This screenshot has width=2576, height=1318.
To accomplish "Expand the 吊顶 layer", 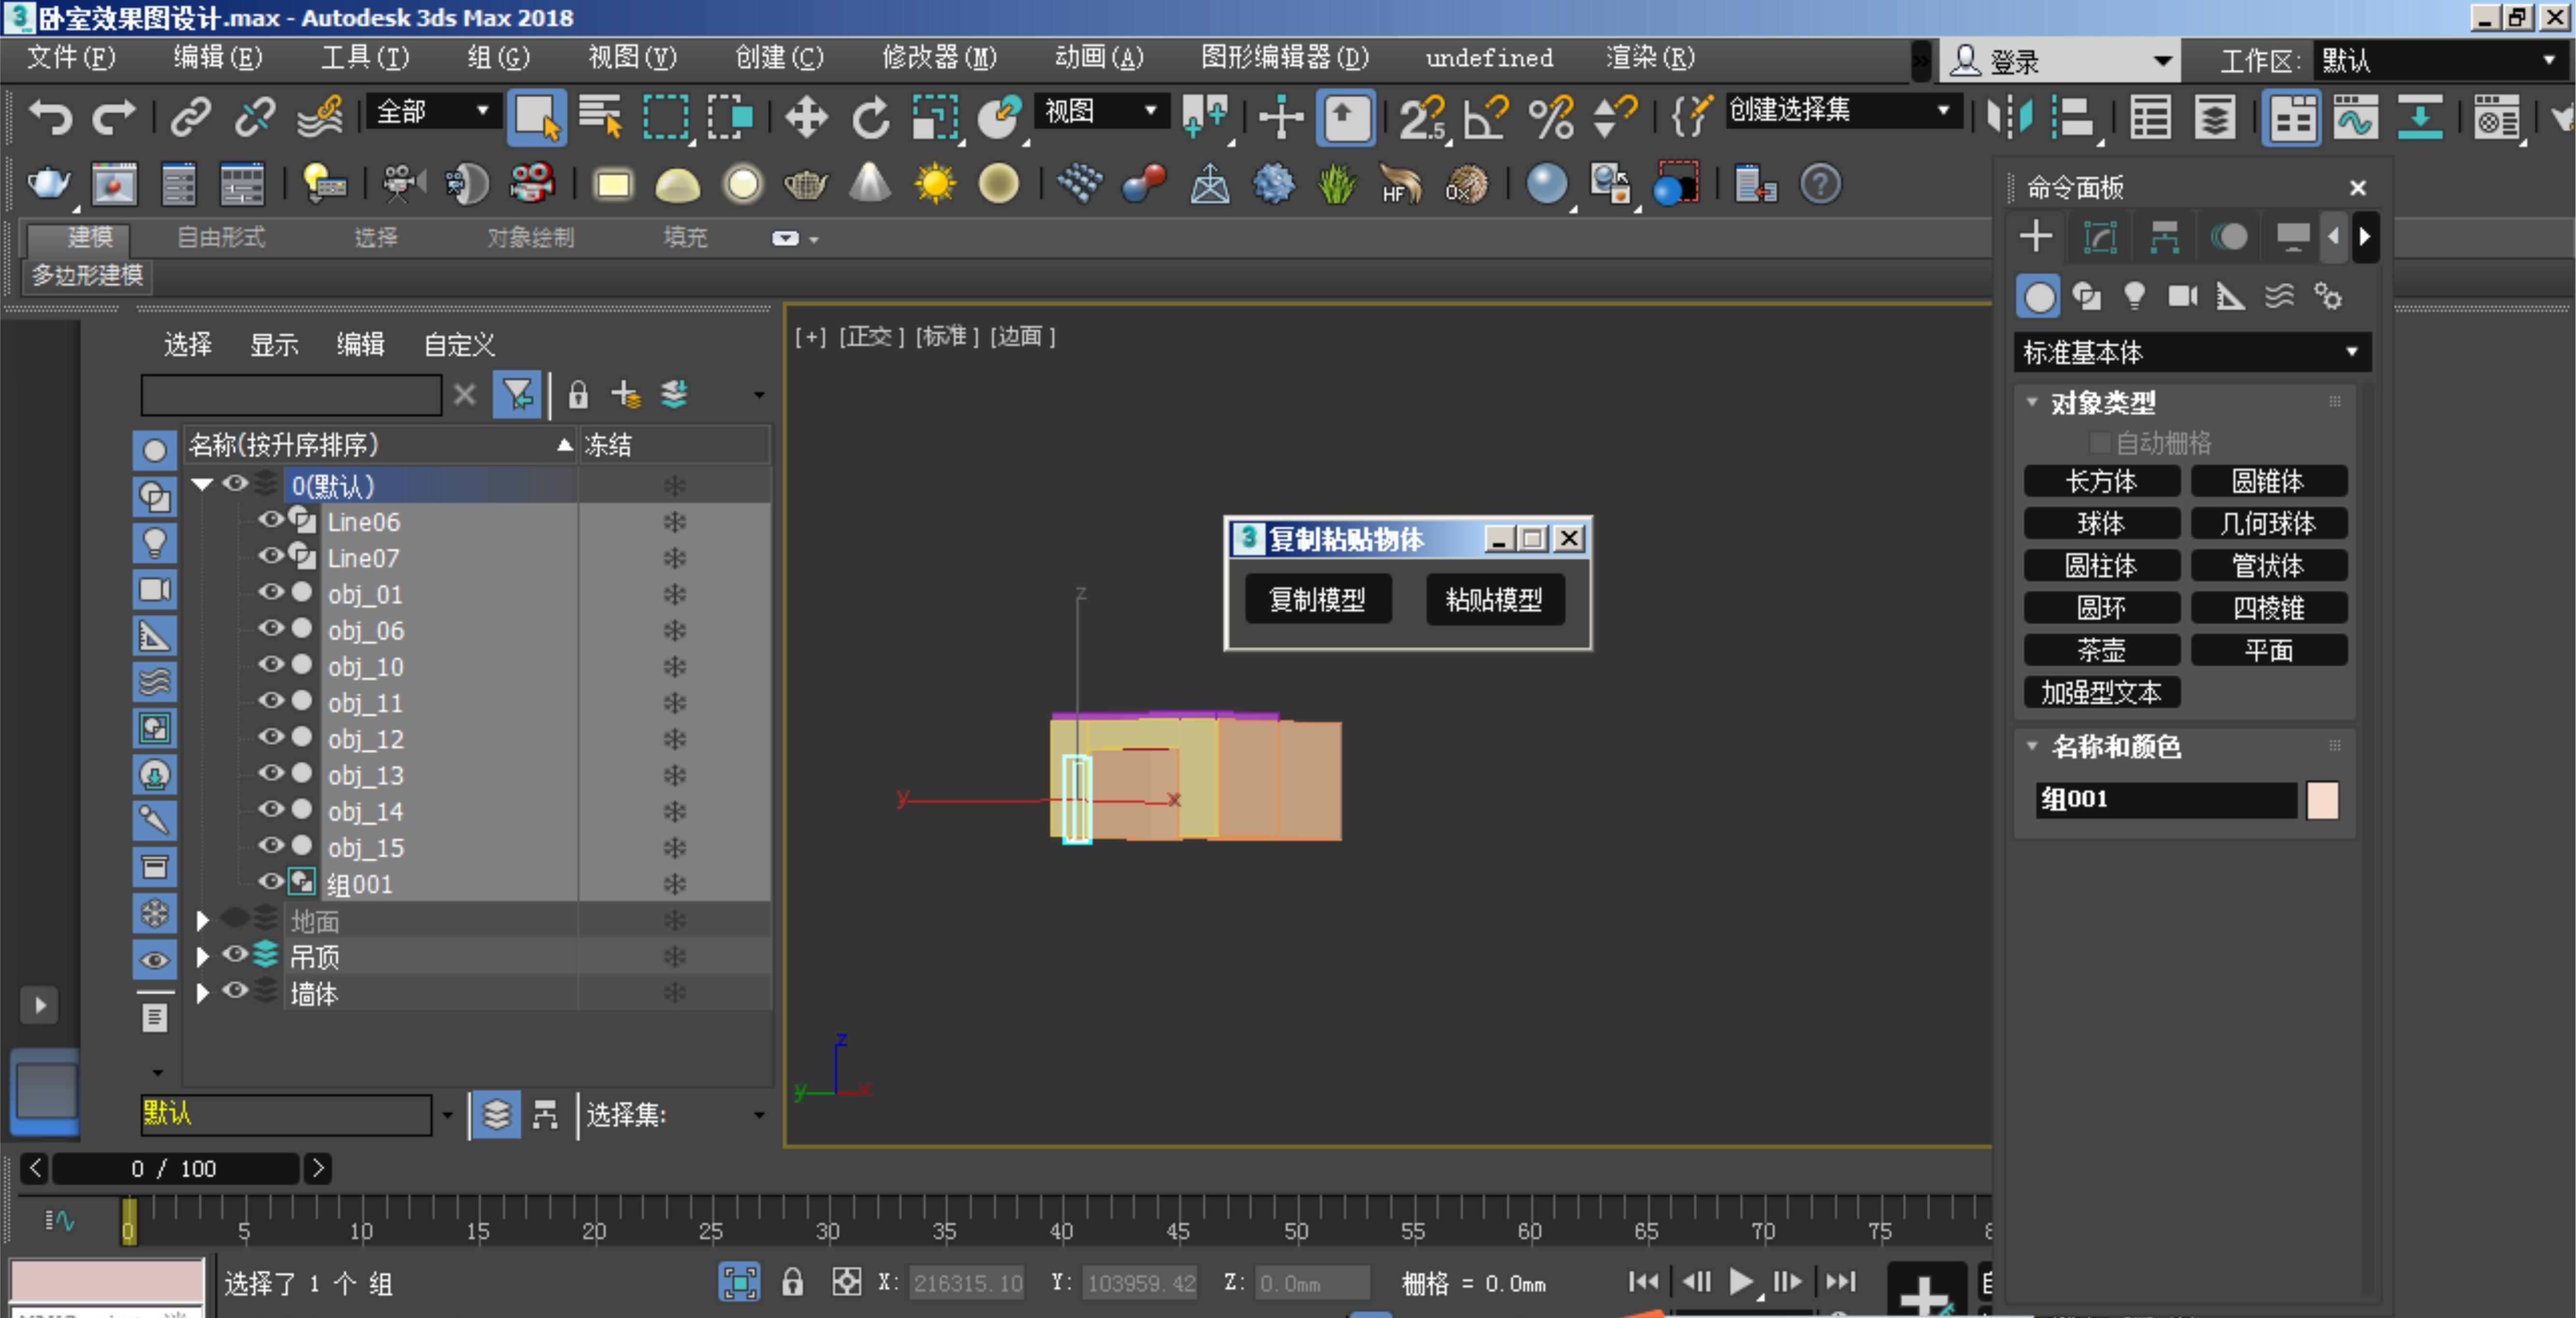I will [x=202, y=957].
